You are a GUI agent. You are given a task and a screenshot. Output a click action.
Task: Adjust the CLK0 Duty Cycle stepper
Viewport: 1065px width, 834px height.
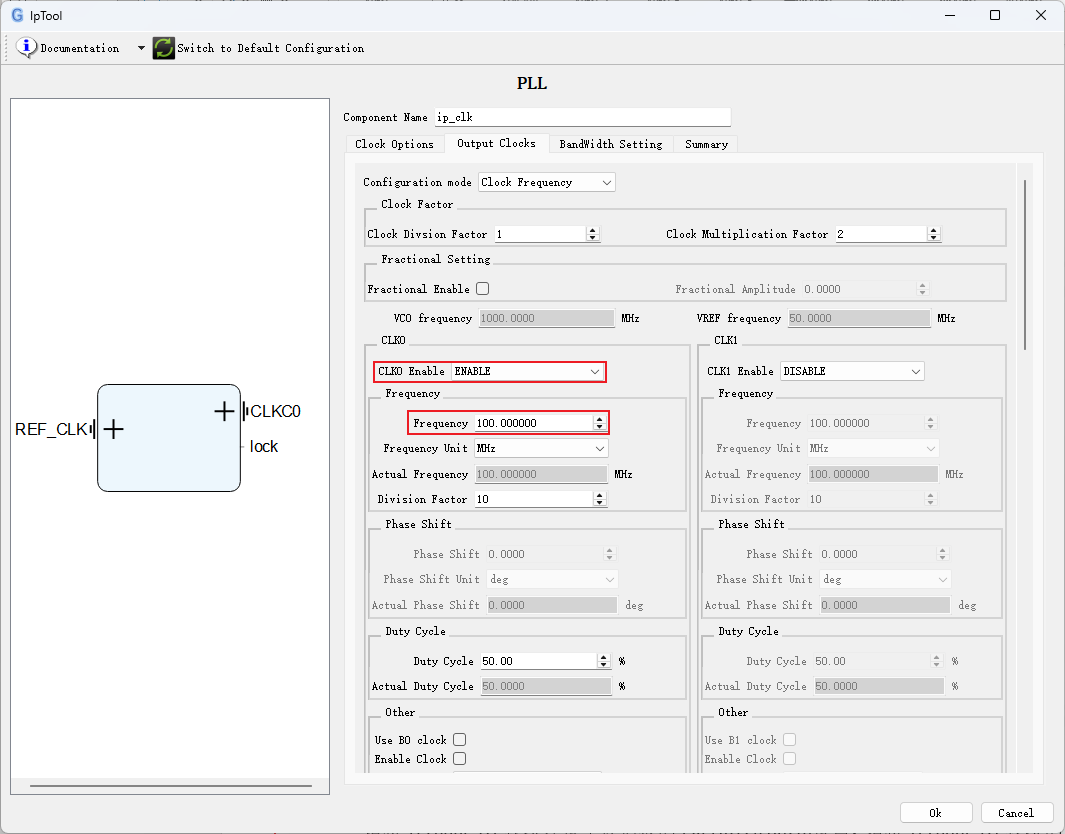point(604,661)
